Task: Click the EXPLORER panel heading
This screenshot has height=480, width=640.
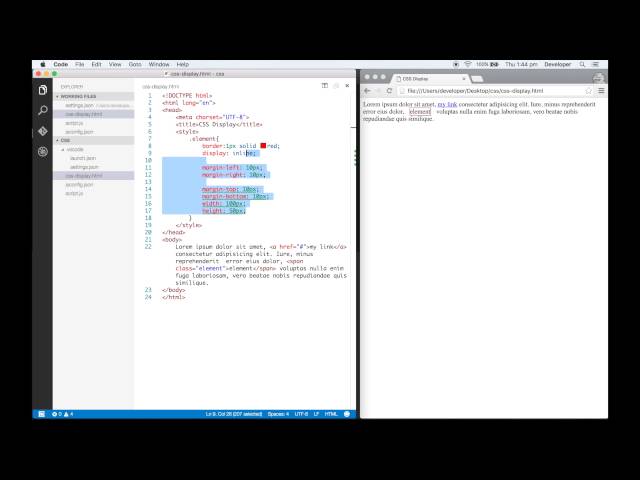Action: (x=72, y=87)
